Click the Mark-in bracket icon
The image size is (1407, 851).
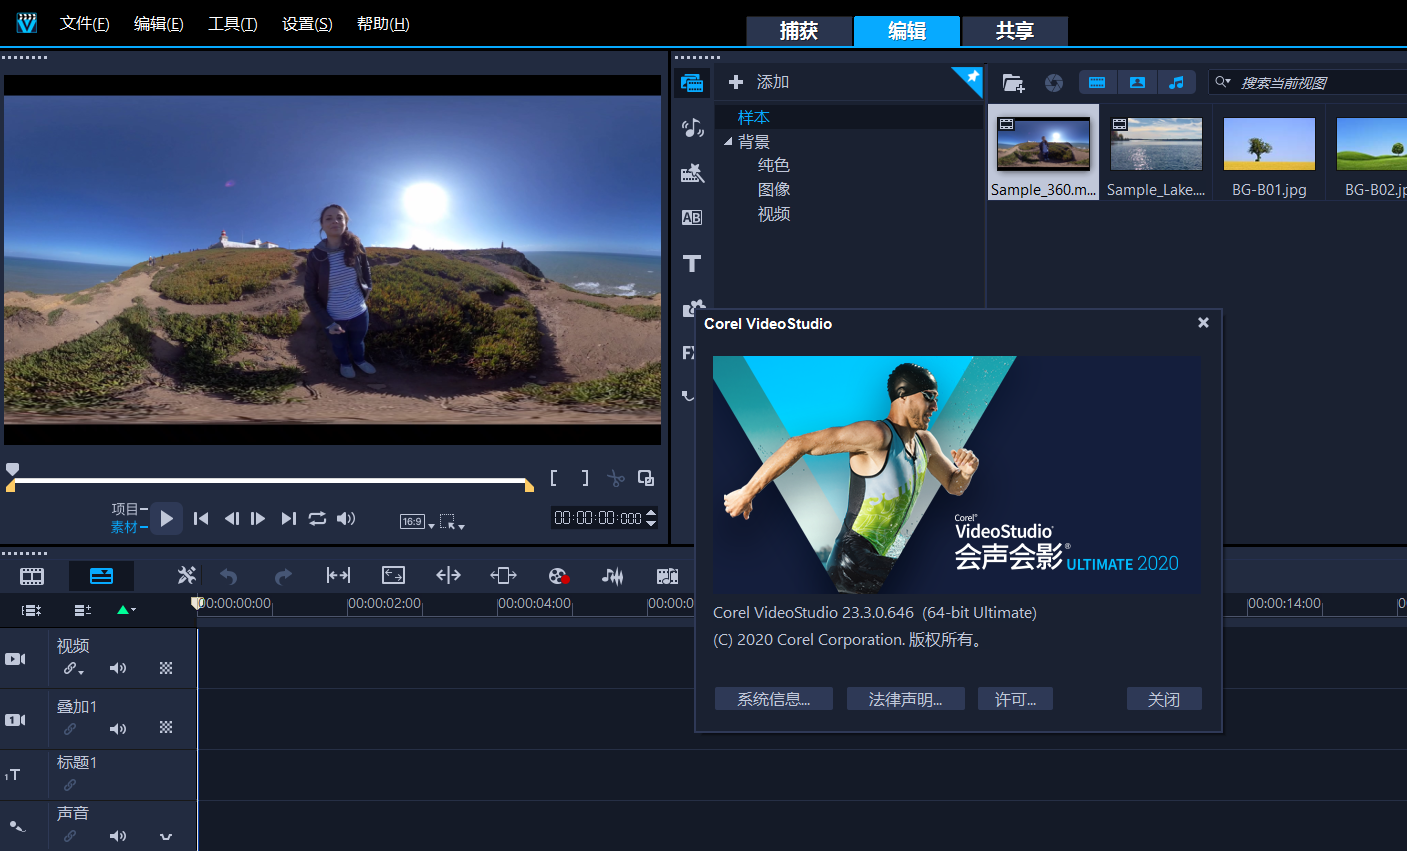[553, 478]
